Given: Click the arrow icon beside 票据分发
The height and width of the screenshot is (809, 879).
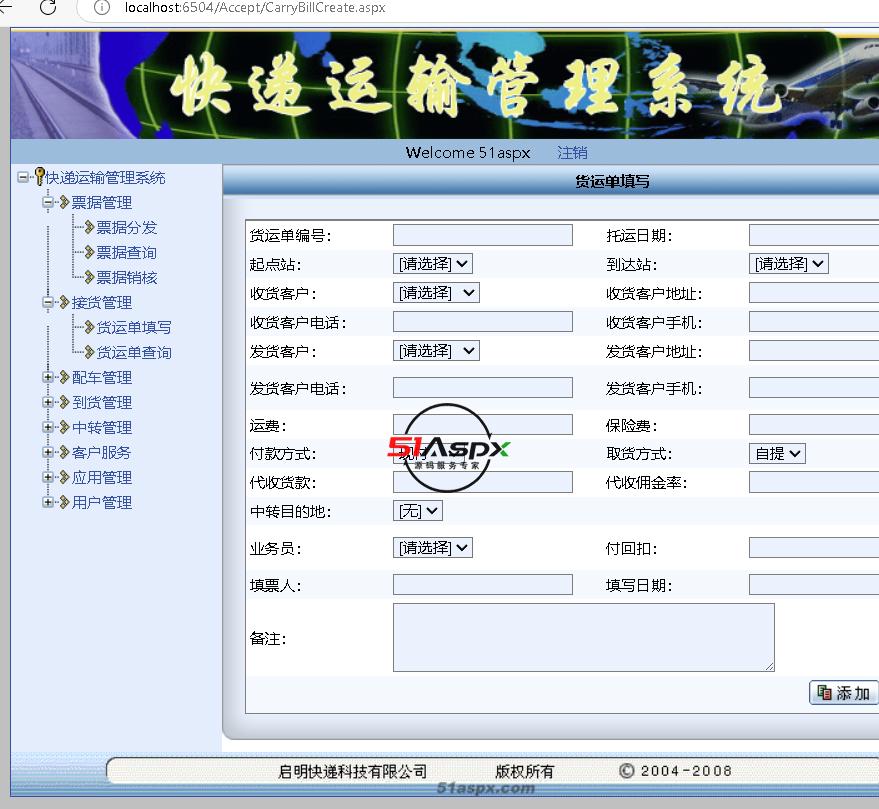Looking at the screenshot, I should (x=89, y=227).
